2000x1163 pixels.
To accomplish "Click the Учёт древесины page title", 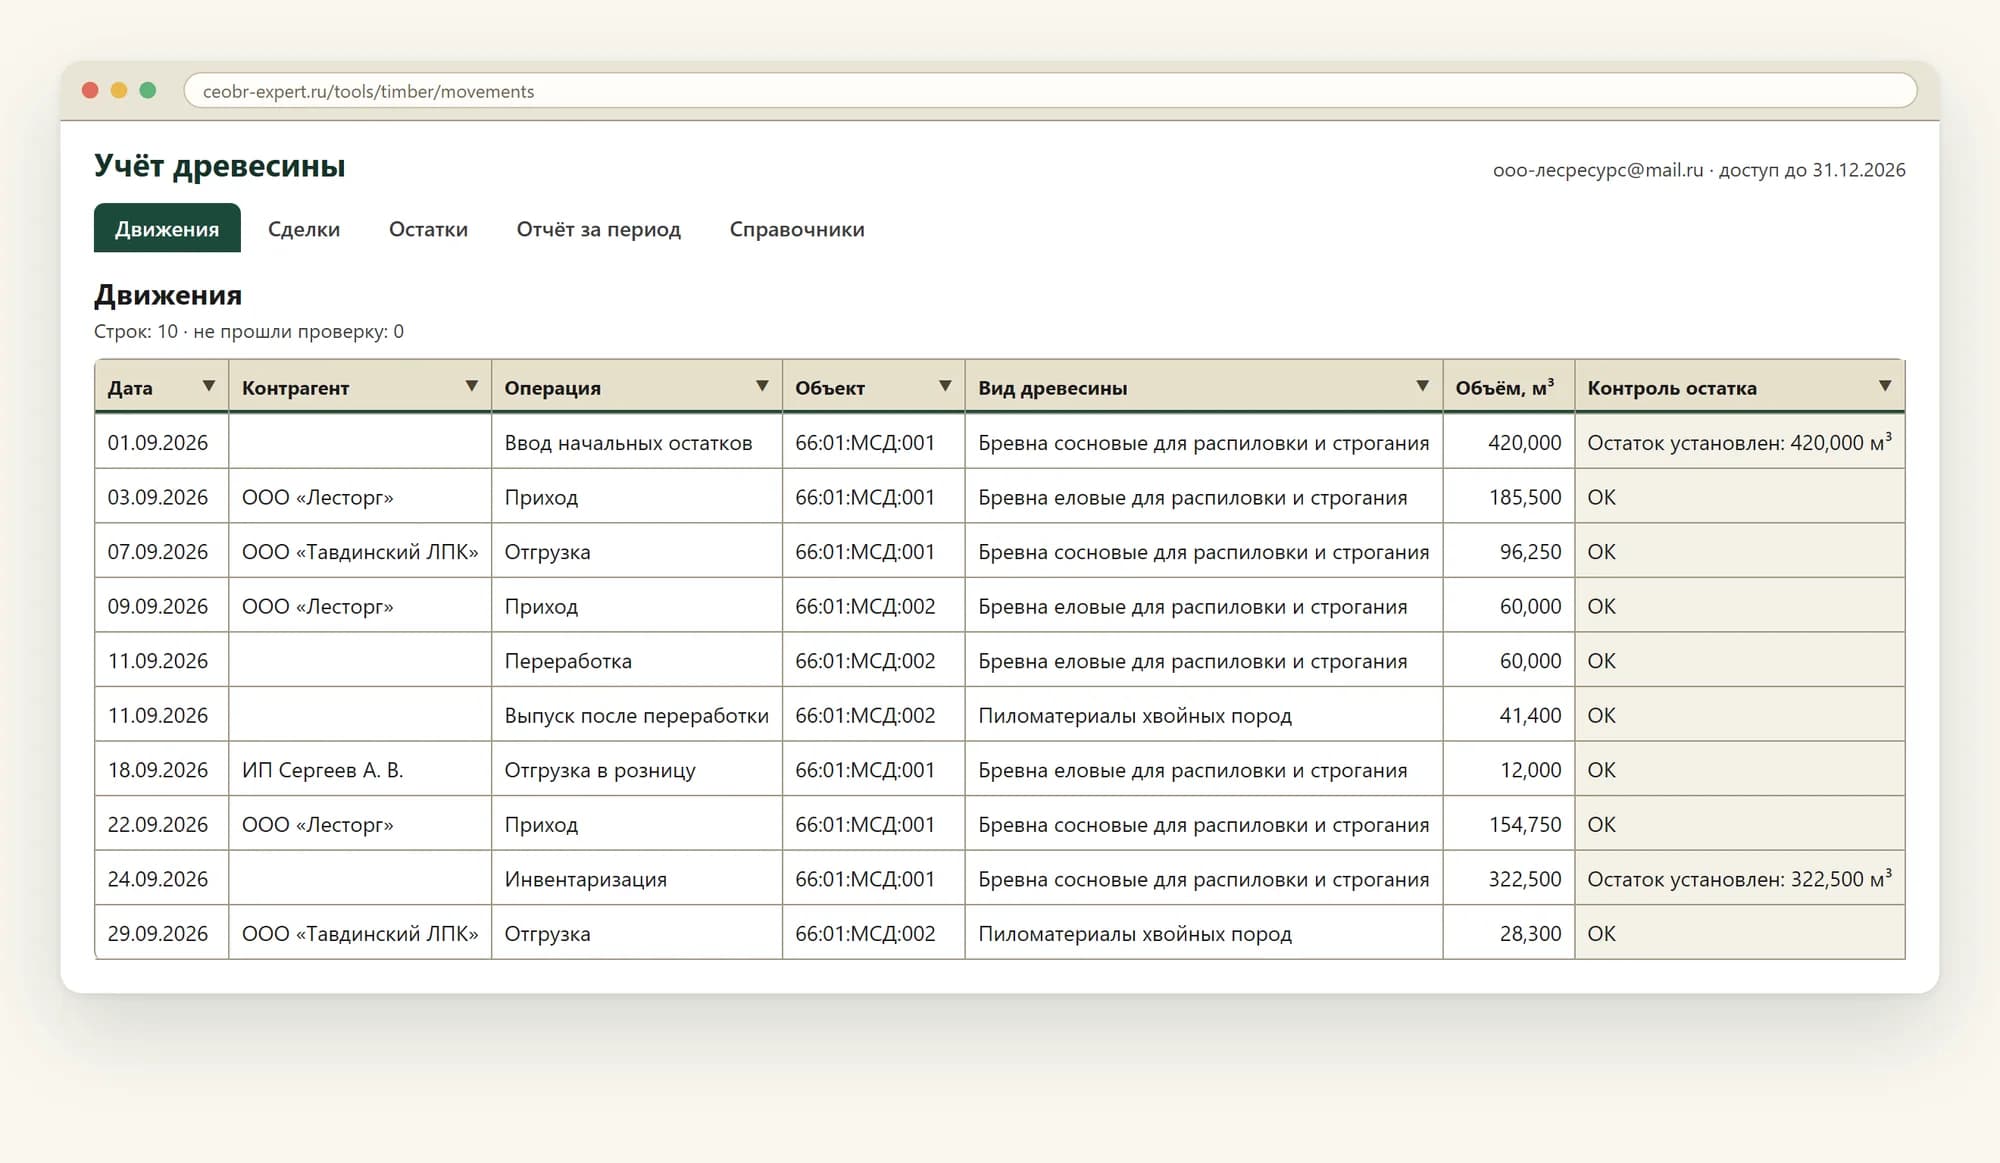I will point(220,165).
